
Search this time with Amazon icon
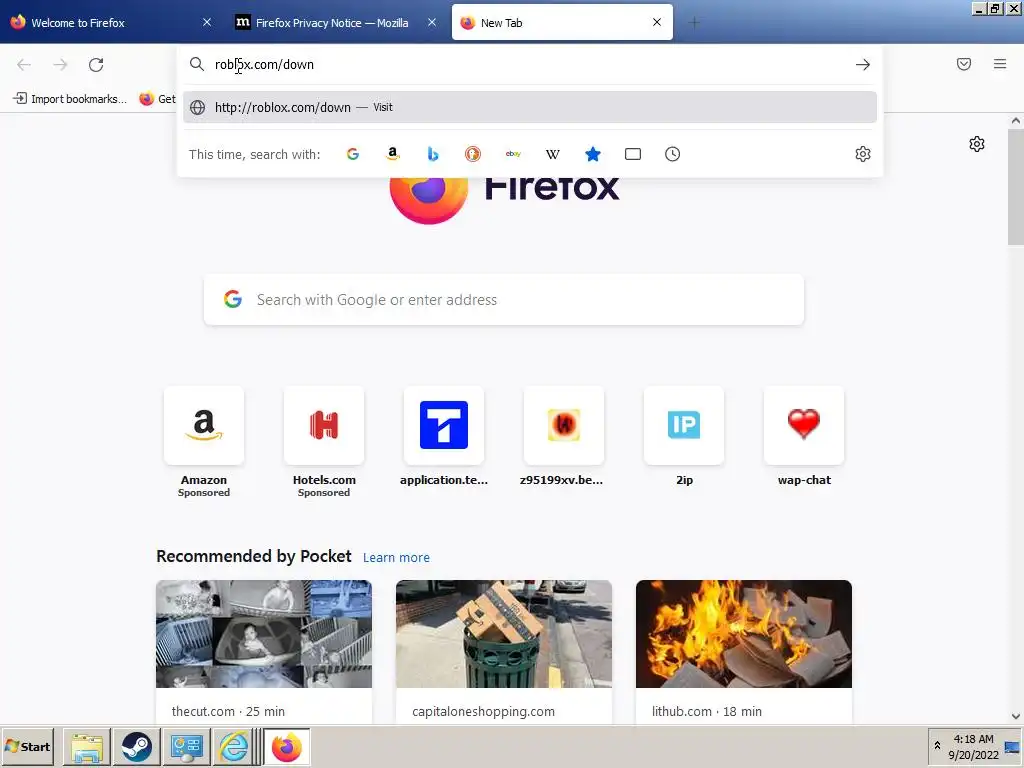tap(392, 154)
